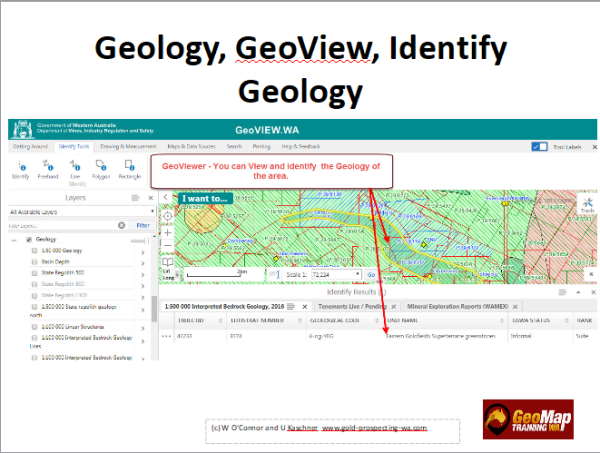Select the Identify point tool
Viewport: 600px width, 453px height.
(21, 170)
